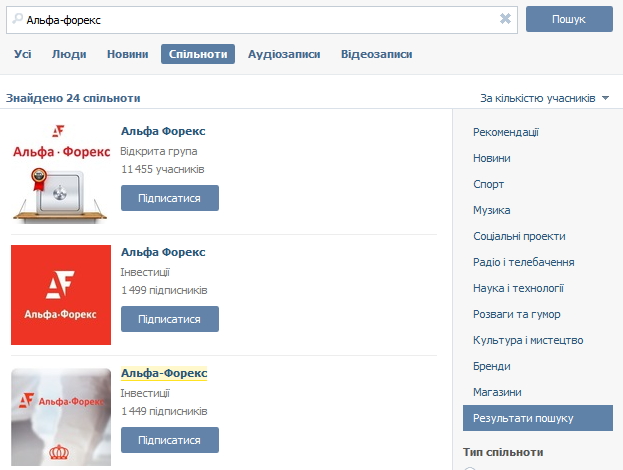623x470 pixels.
Task: Subscribe to community with 1 499 підписників
Action: point(170,319)
